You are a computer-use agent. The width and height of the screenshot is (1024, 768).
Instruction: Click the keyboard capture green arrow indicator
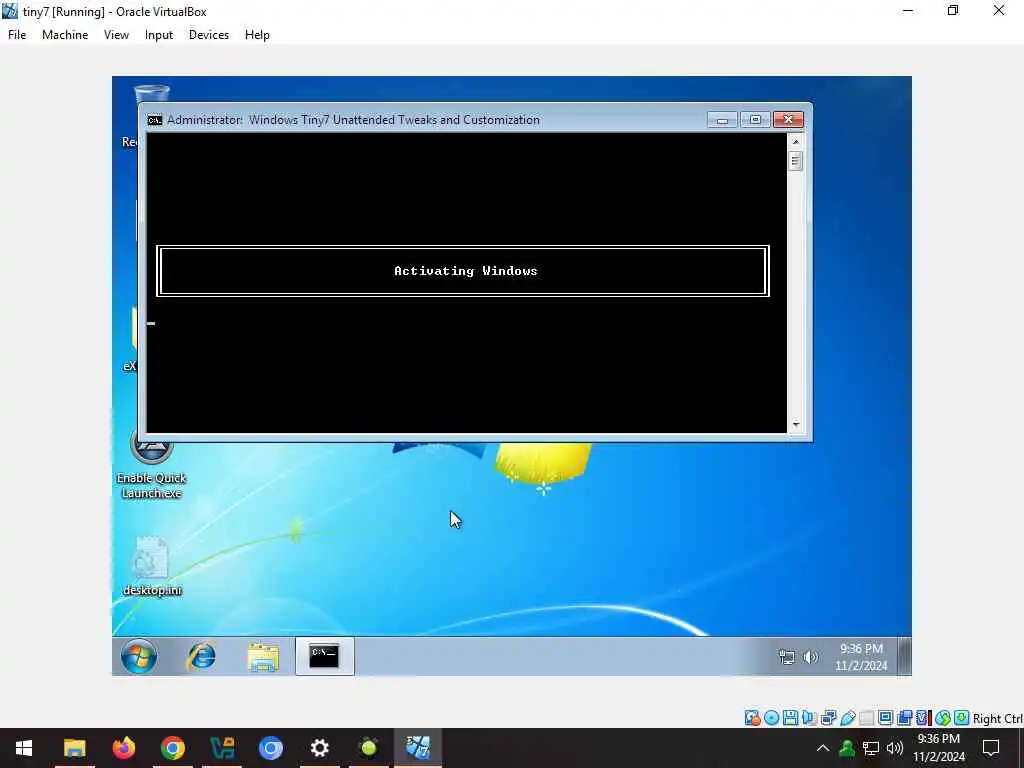coord(961,718)
